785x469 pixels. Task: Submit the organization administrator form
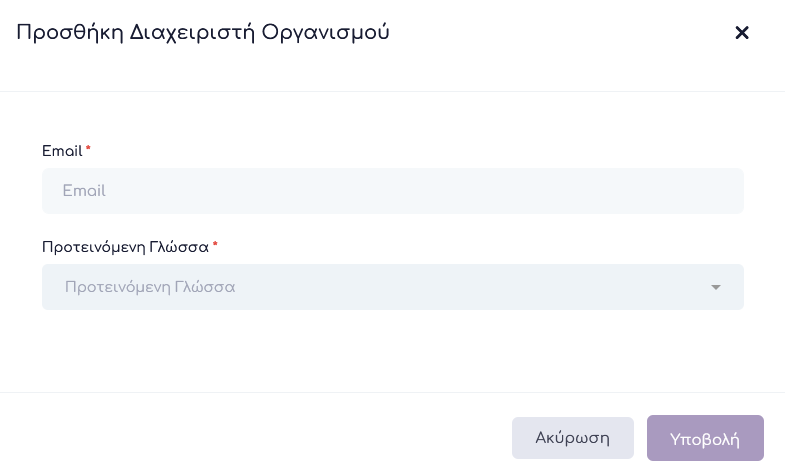click(705, 438)
